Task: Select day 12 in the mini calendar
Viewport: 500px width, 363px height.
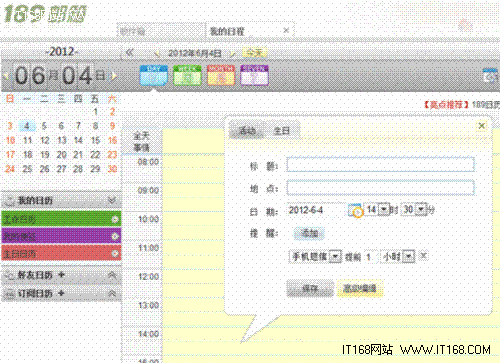Action: tap(45, 140)
